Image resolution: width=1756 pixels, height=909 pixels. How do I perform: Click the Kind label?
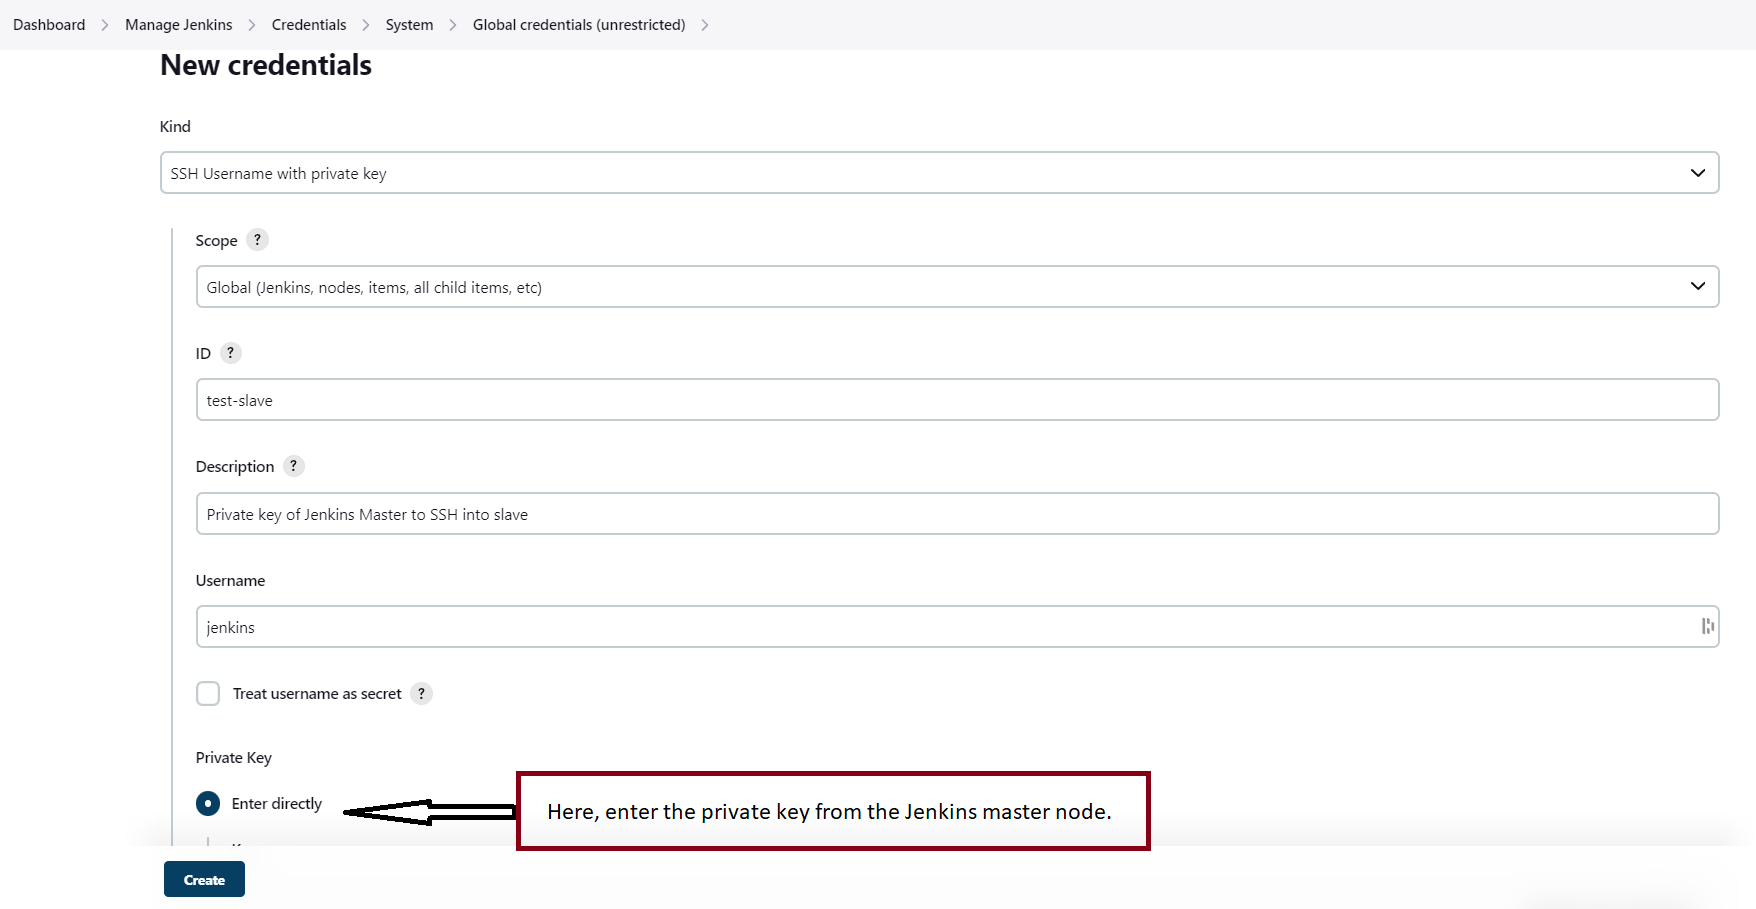pyautogui.click(x=175, y=126)
